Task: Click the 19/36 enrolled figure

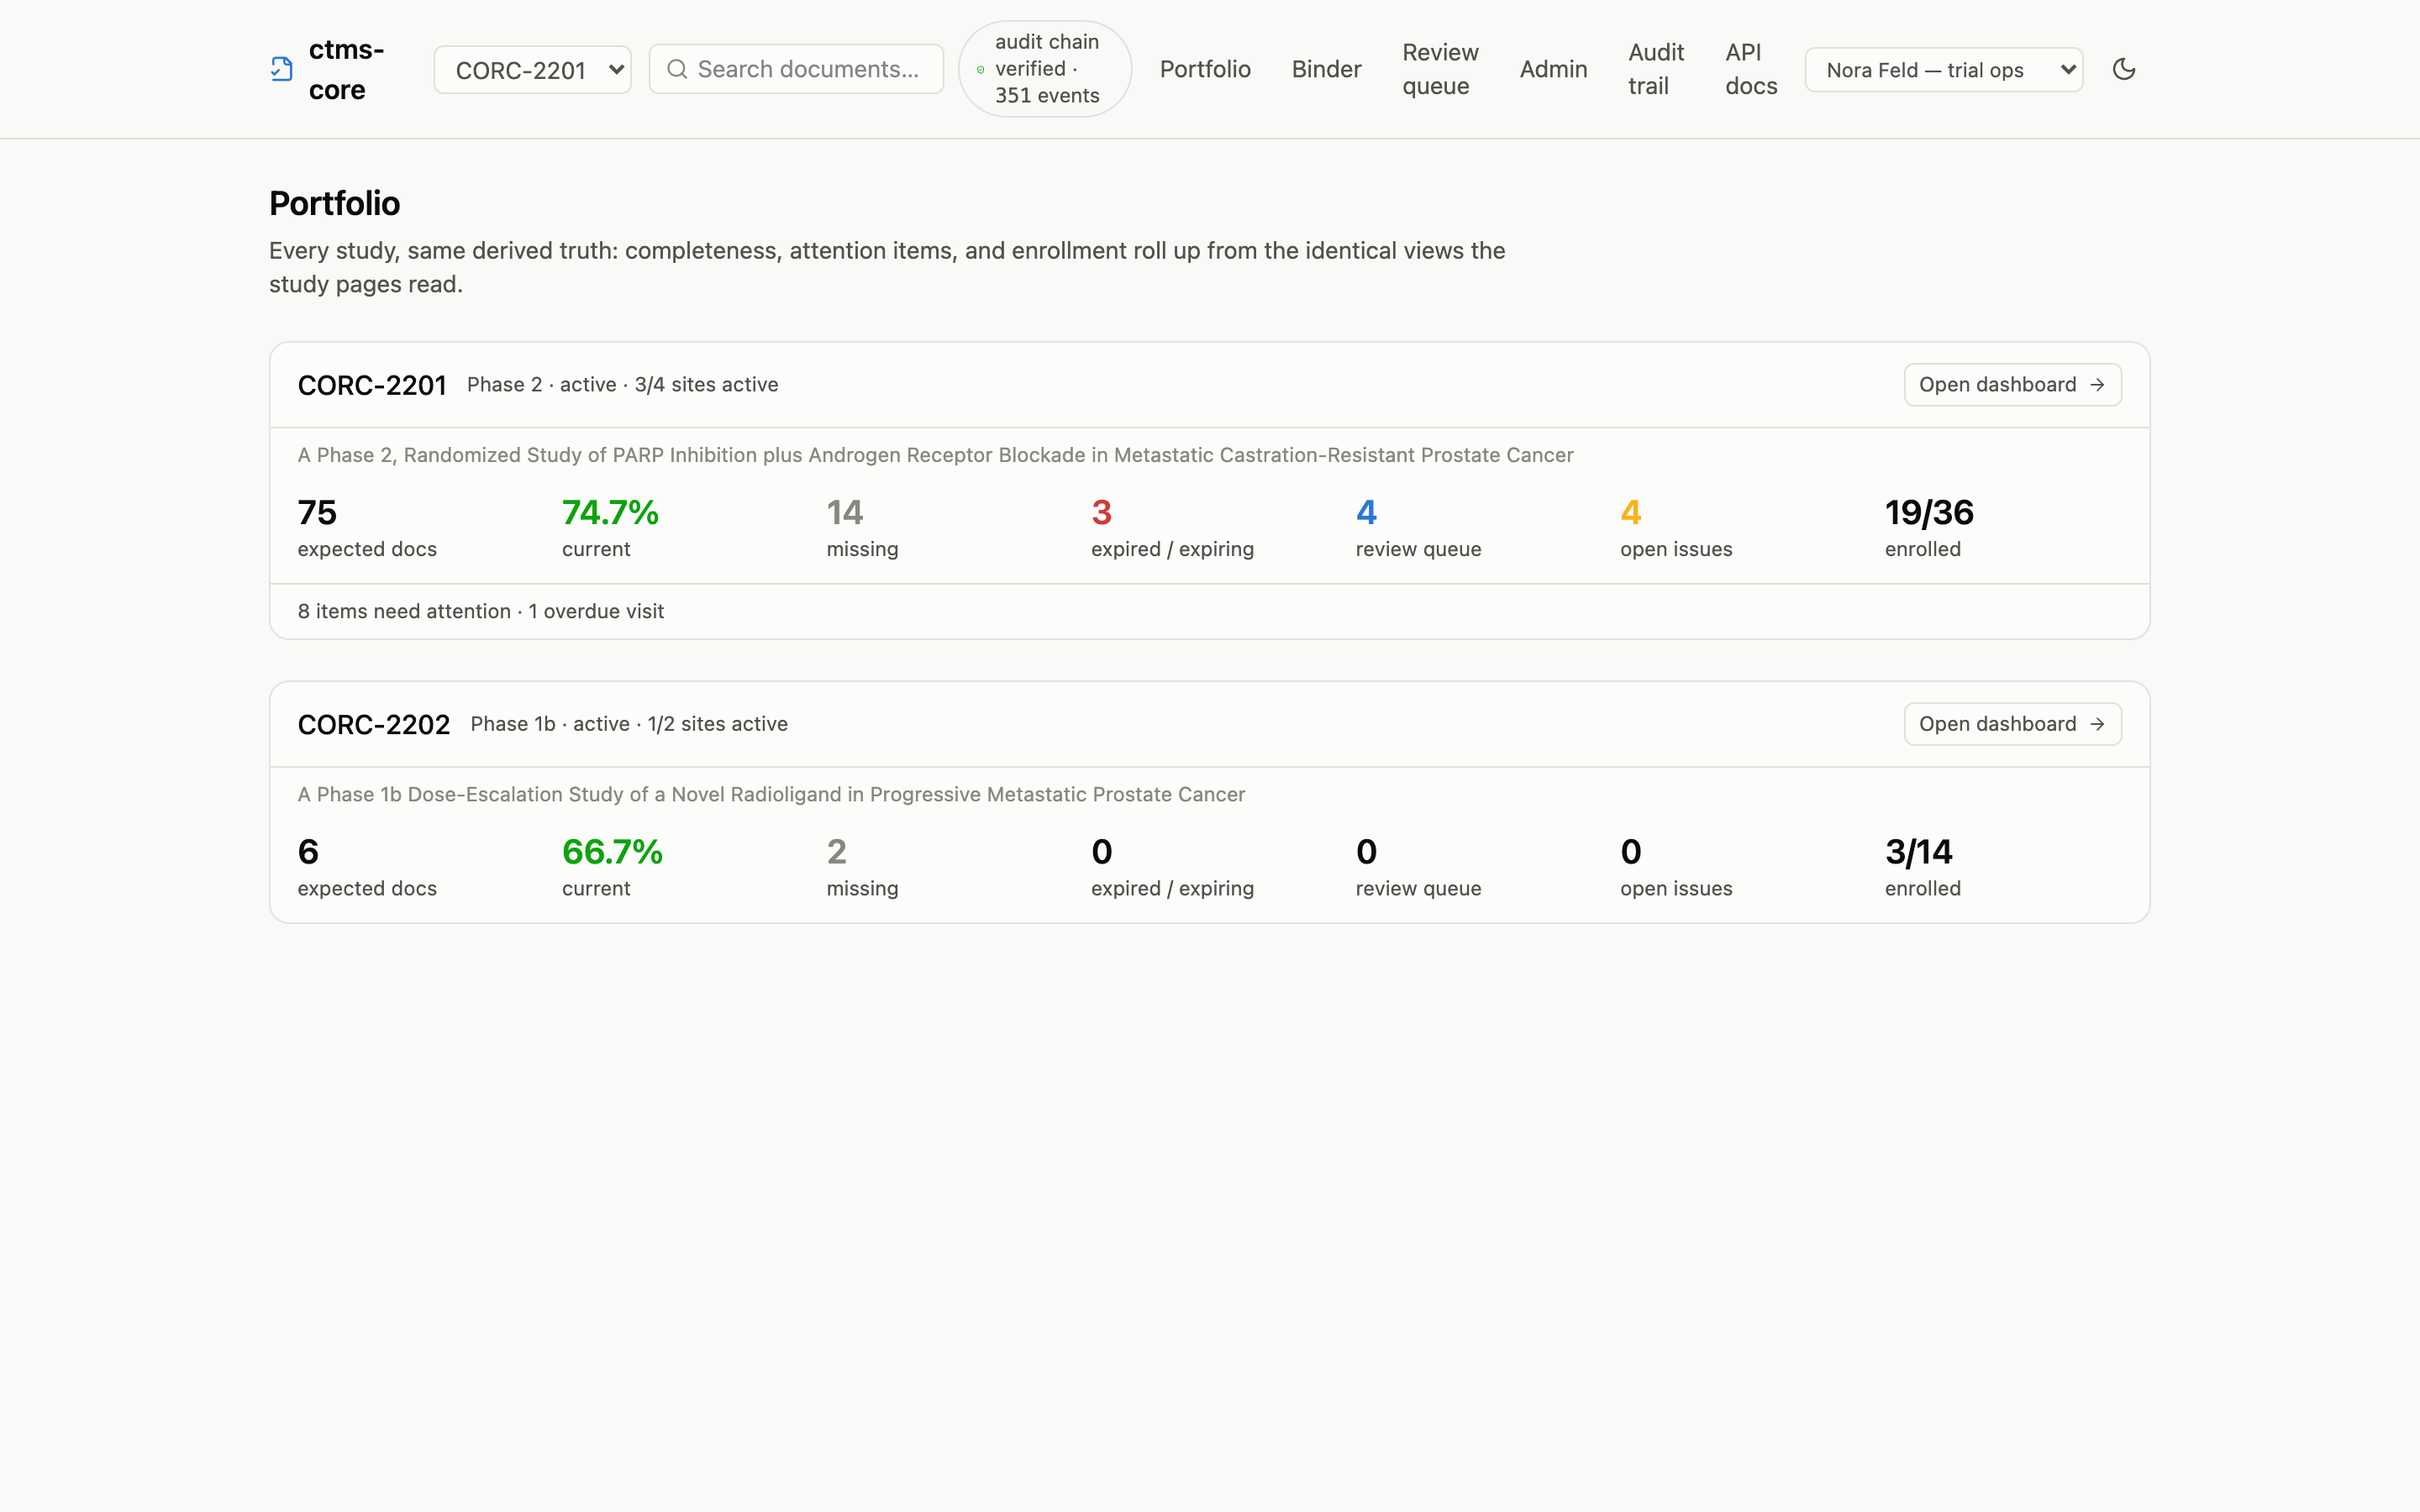Action: 1929,513
